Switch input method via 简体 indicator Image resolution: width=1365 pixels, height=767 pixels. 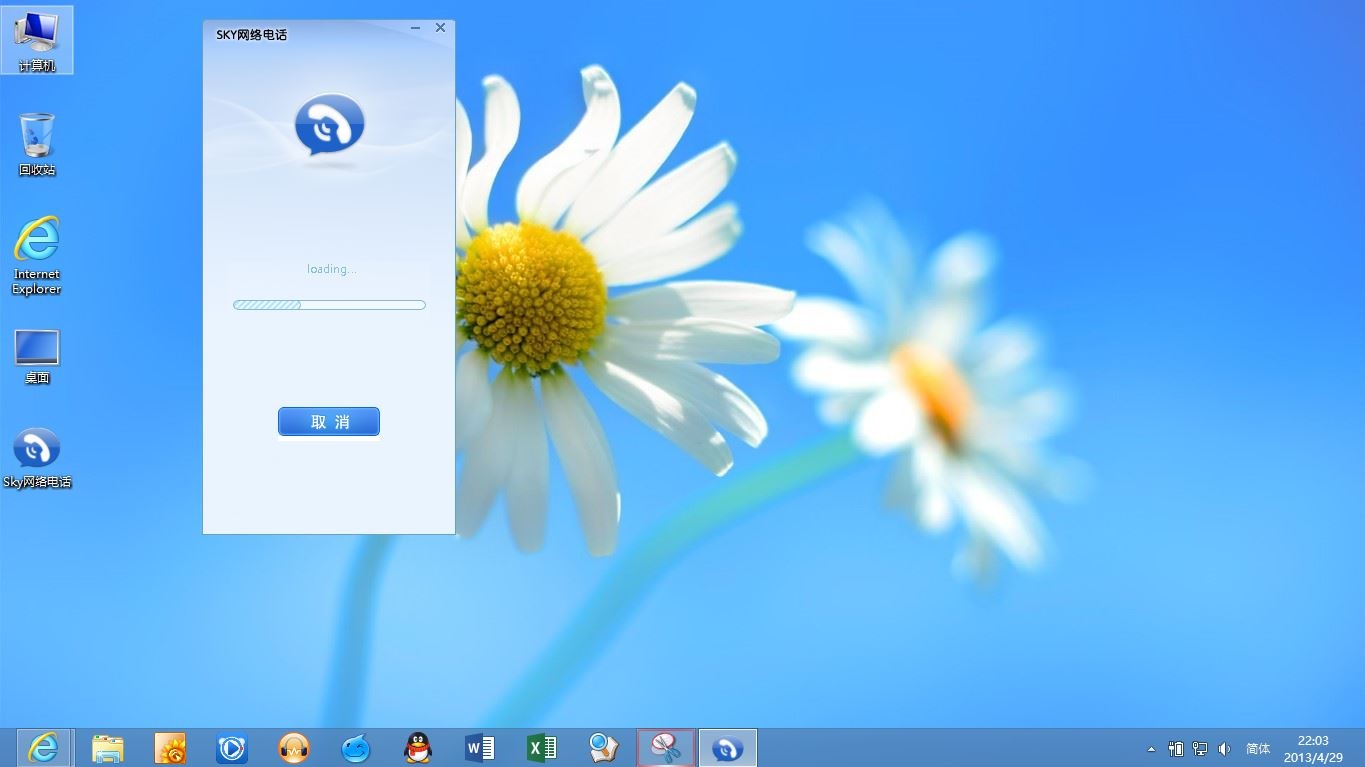(x=1258, y=749)
